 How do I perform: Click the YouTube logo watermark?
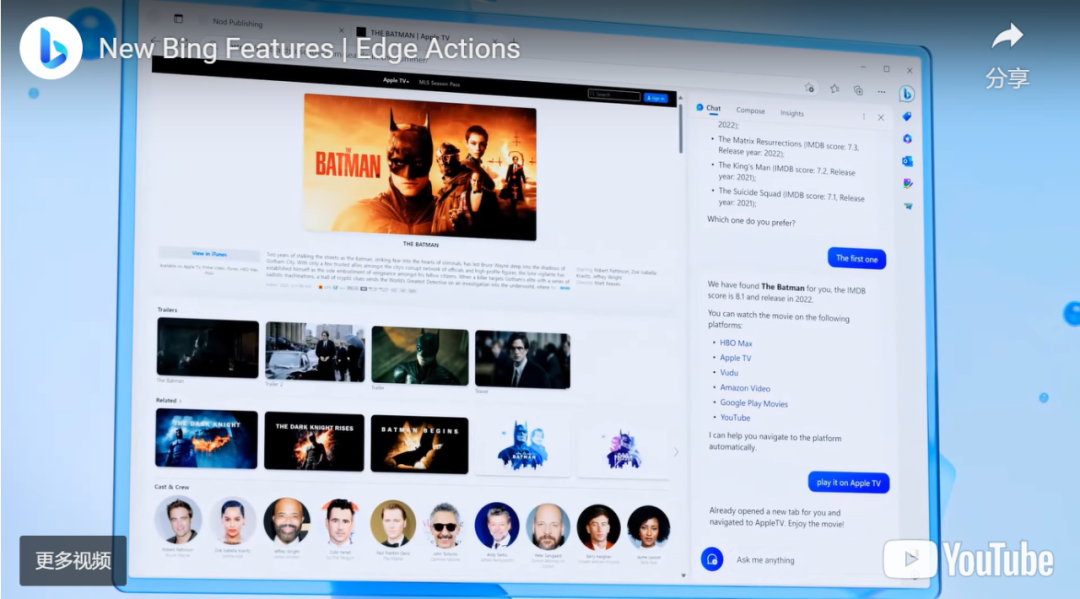968,559
